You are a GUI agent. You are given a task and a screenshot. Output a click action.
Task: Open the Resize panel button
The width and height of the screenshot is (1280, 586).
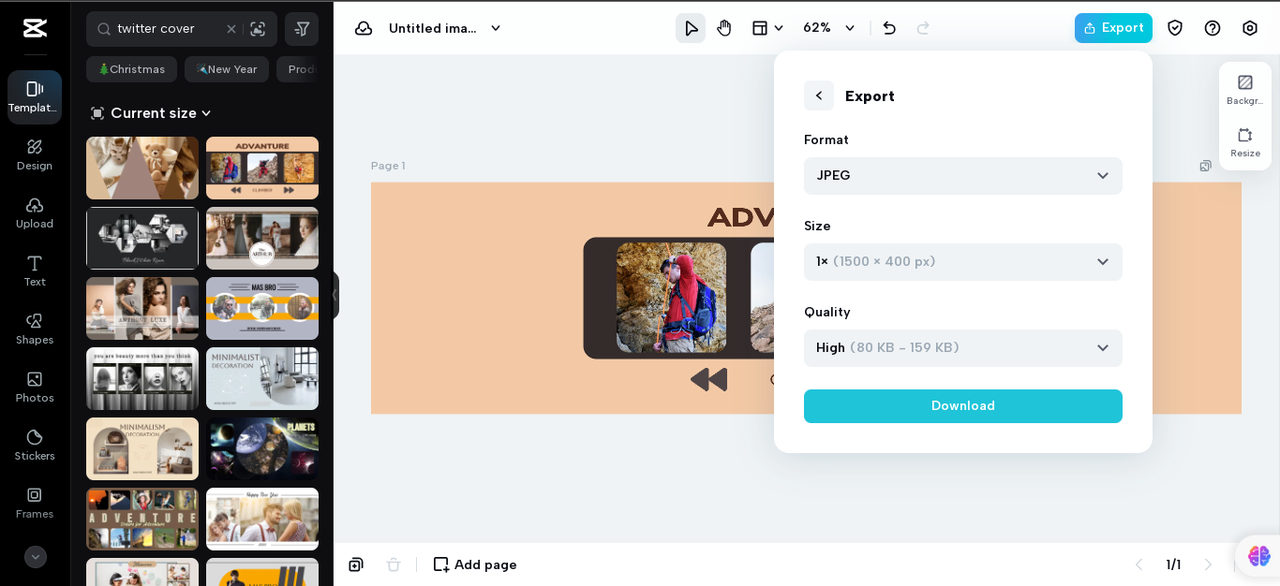click(x=1245, y=142)
